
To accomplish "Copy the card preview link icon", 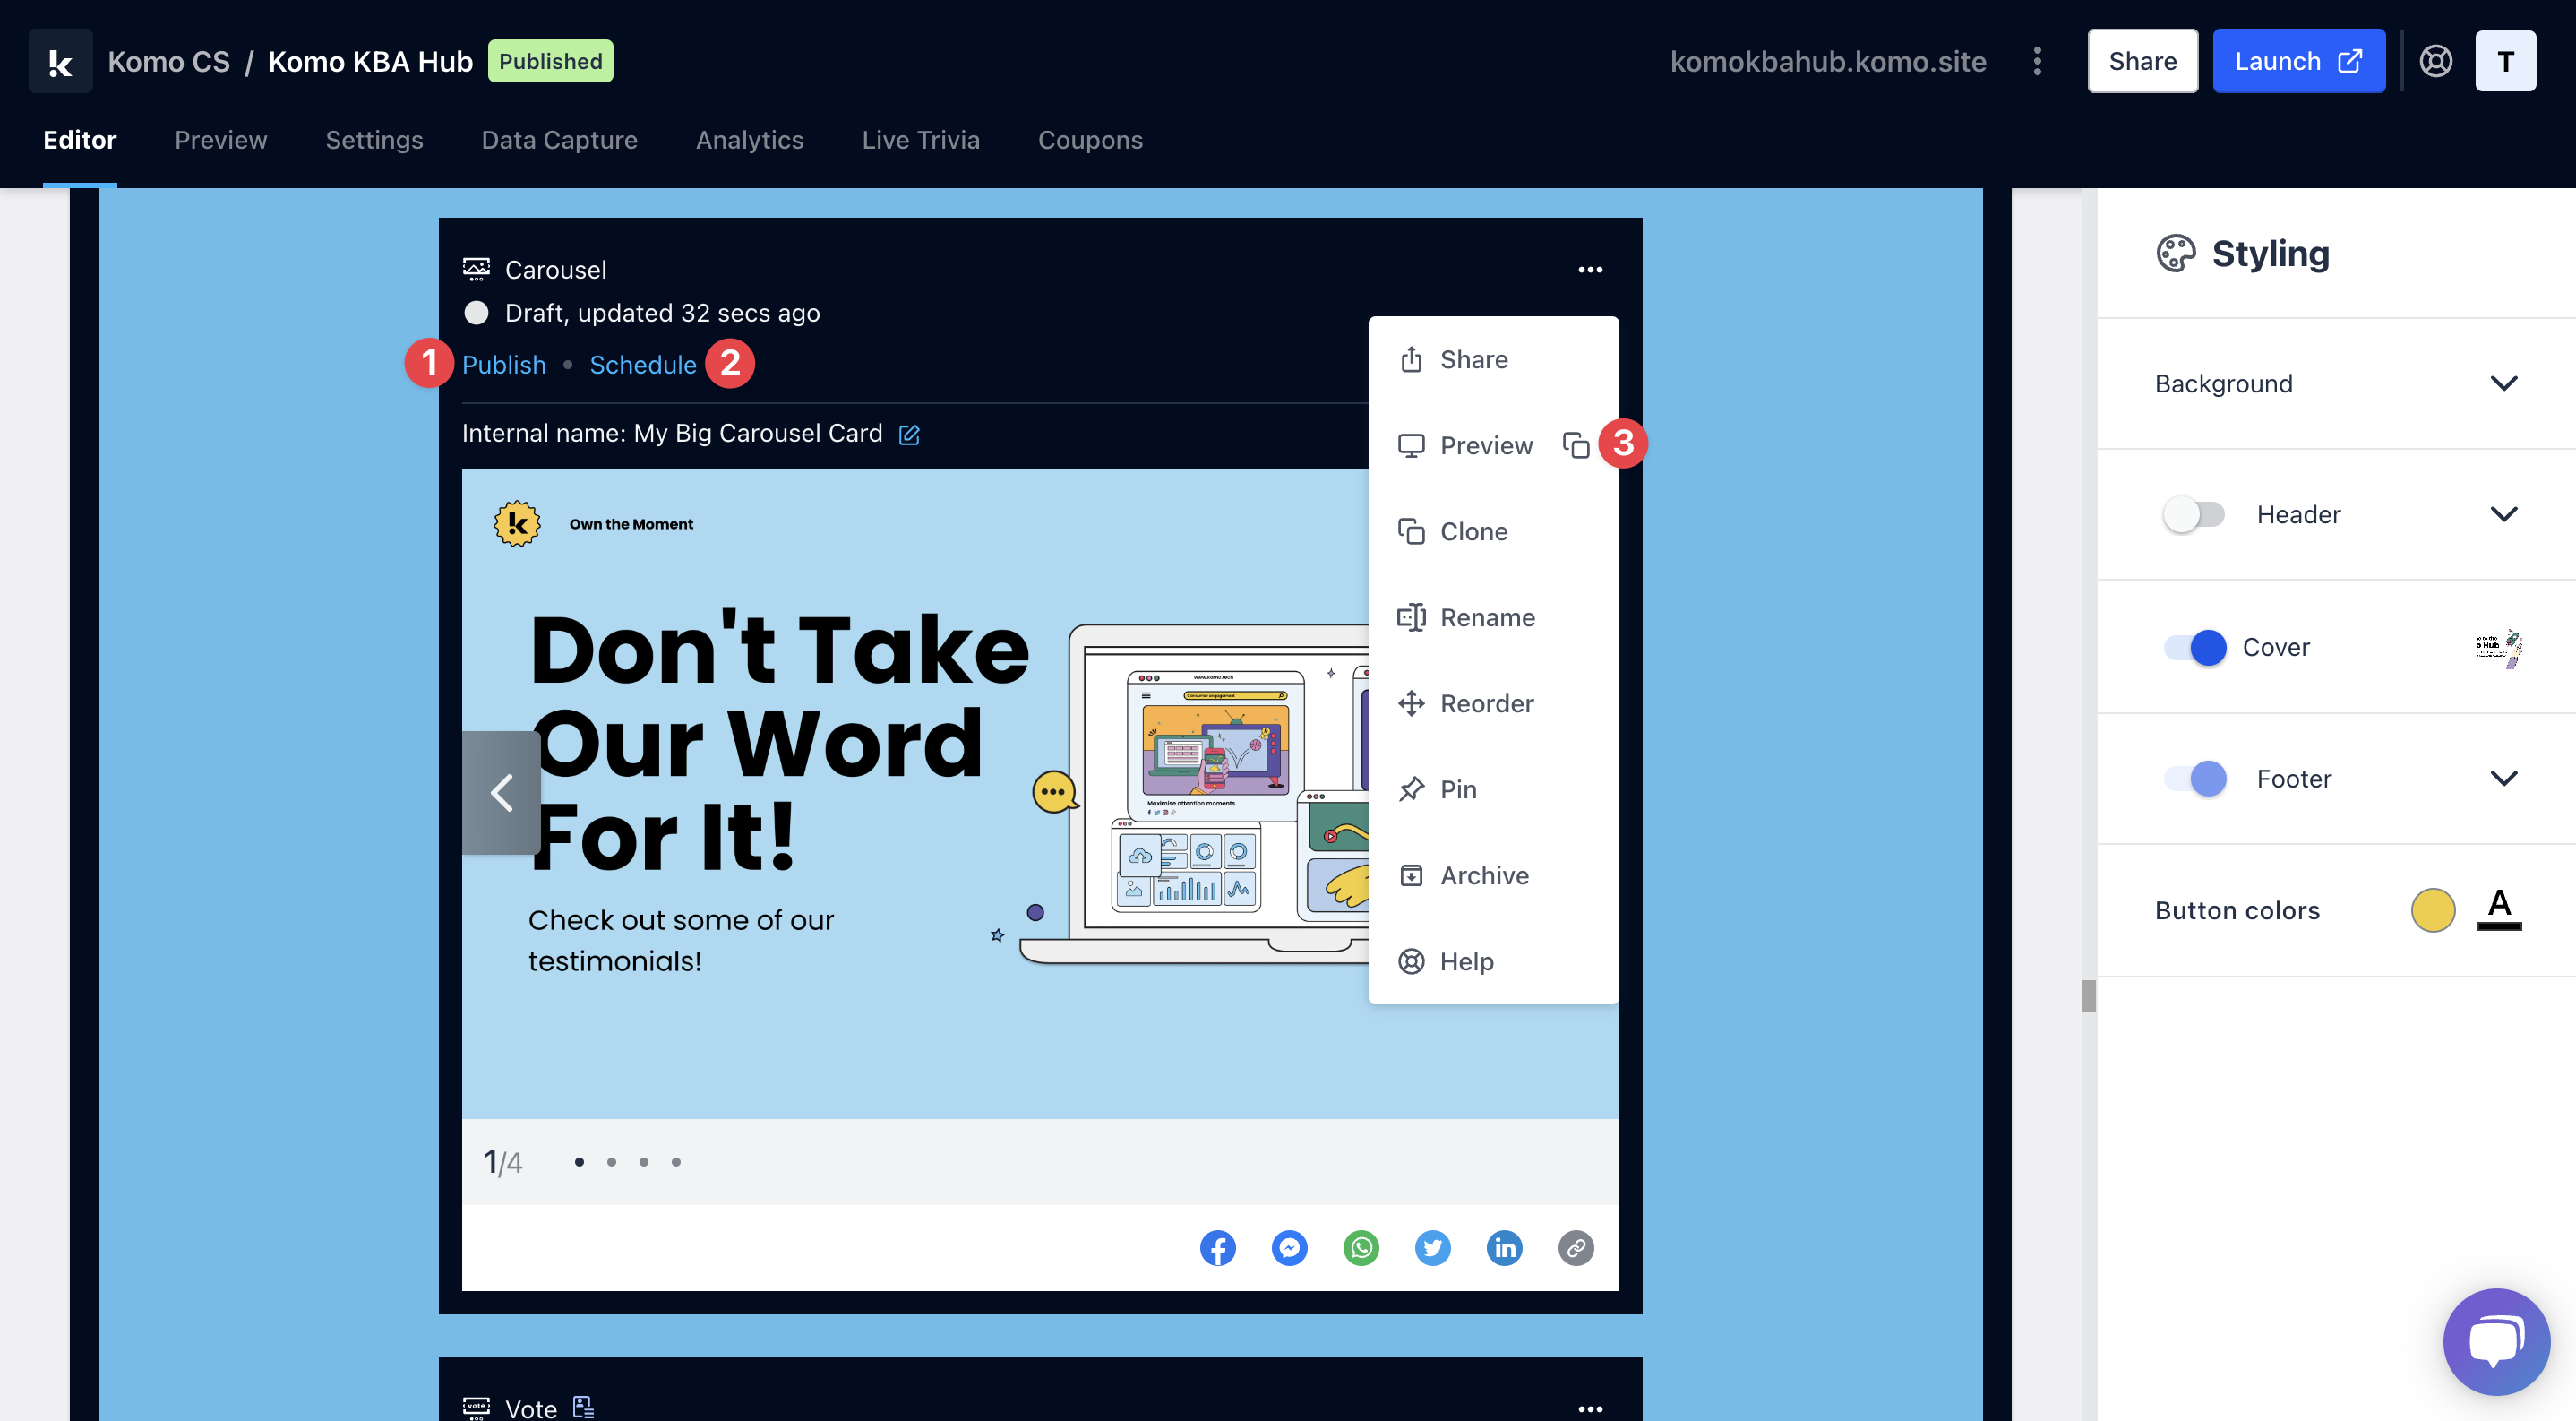I will click(x=1575, y=445).
